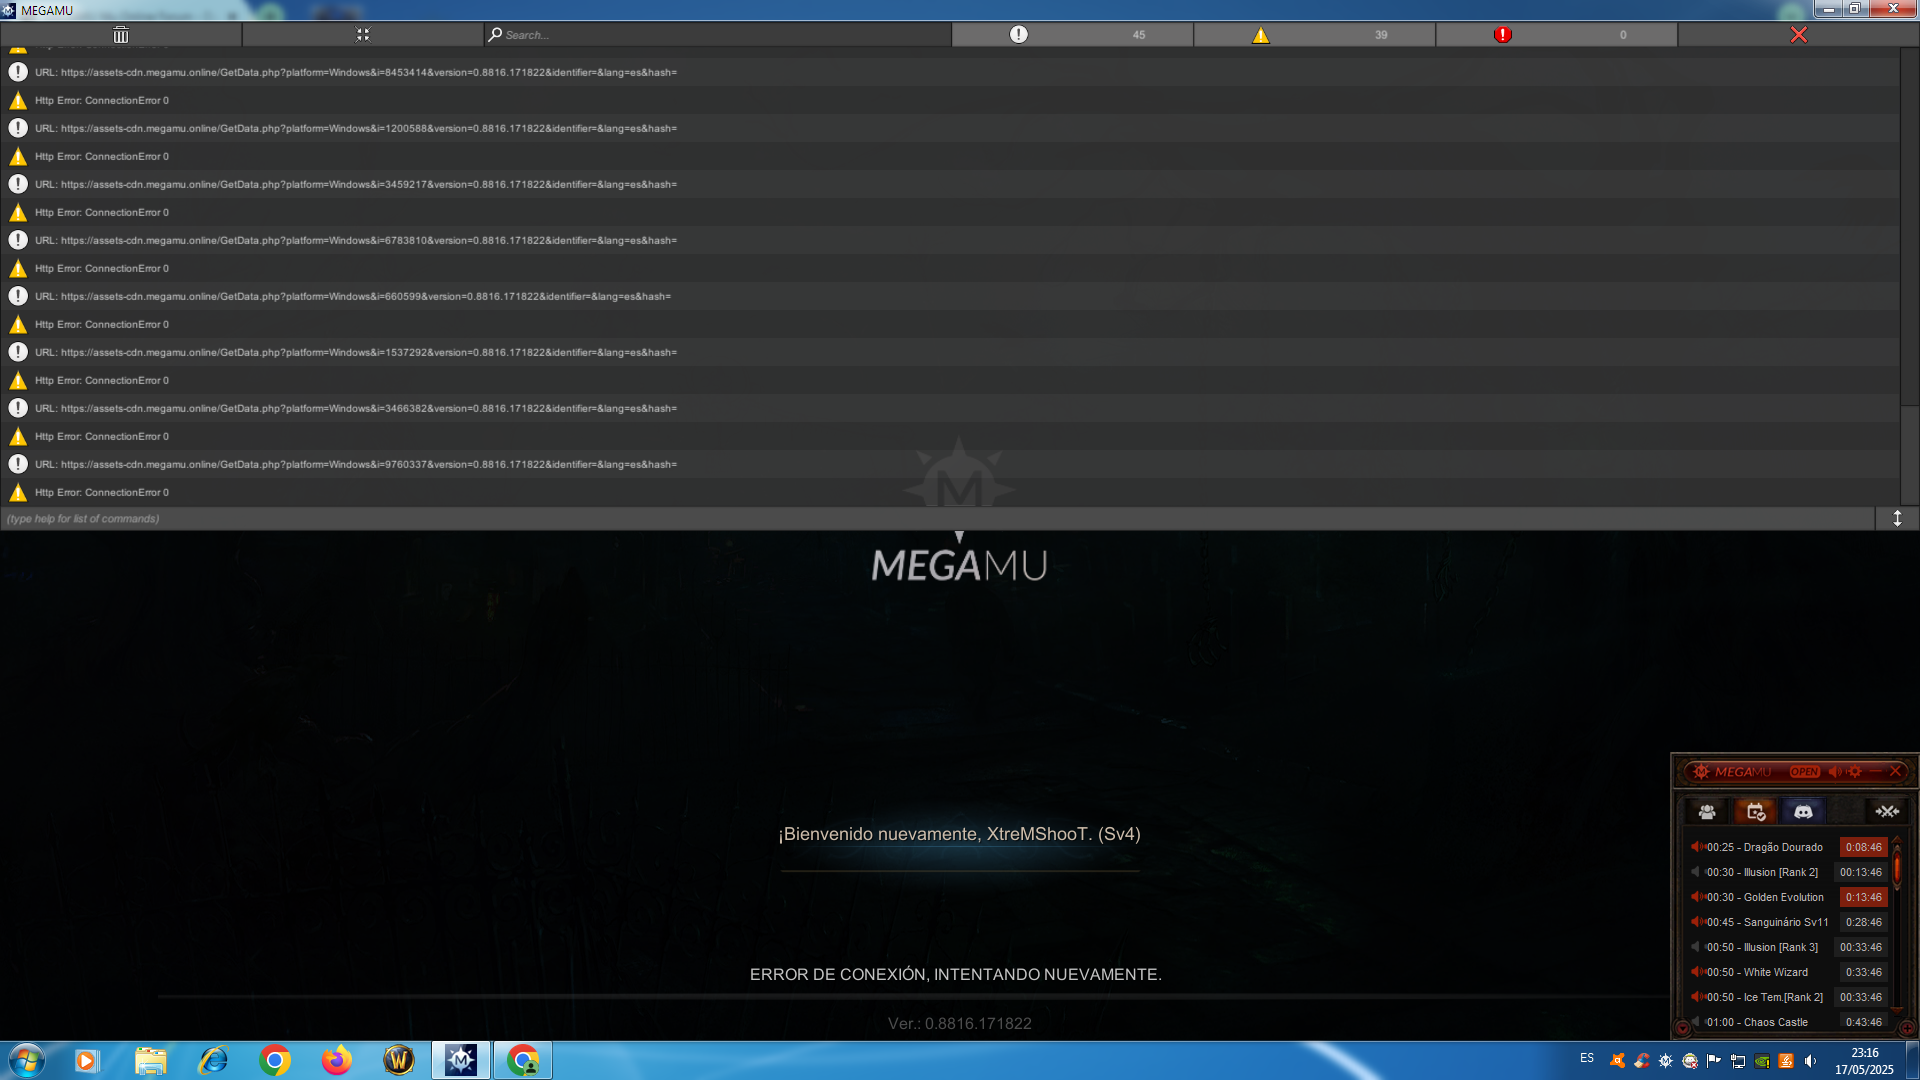Open Avast tray icon
The image size is (1920, 1080).
click(1617, 1061)
